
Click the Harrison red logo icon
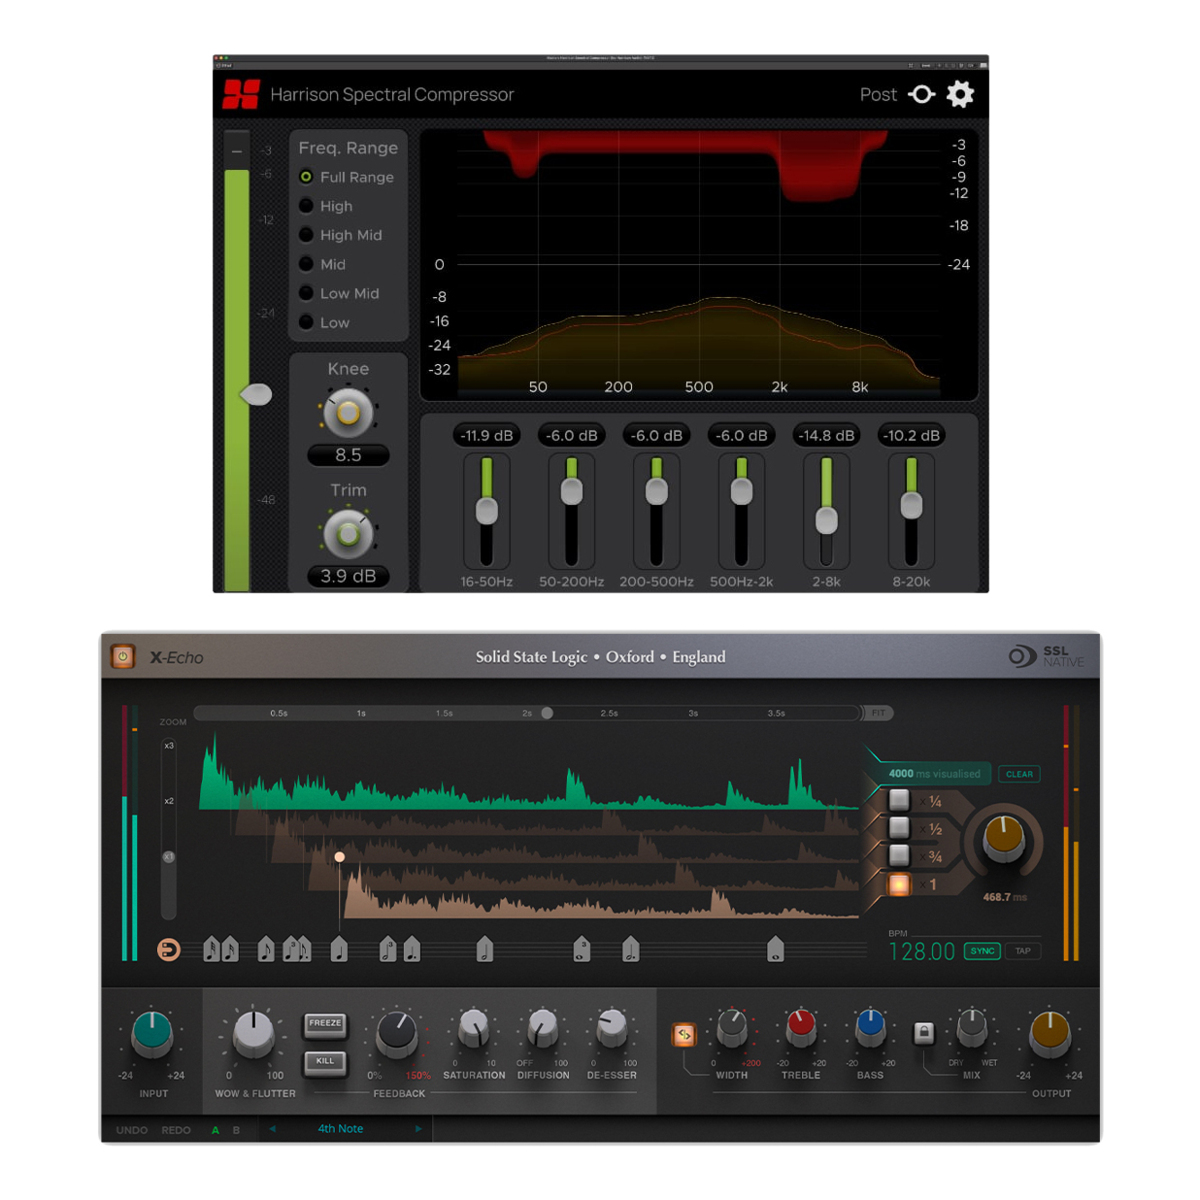[241, 94]
